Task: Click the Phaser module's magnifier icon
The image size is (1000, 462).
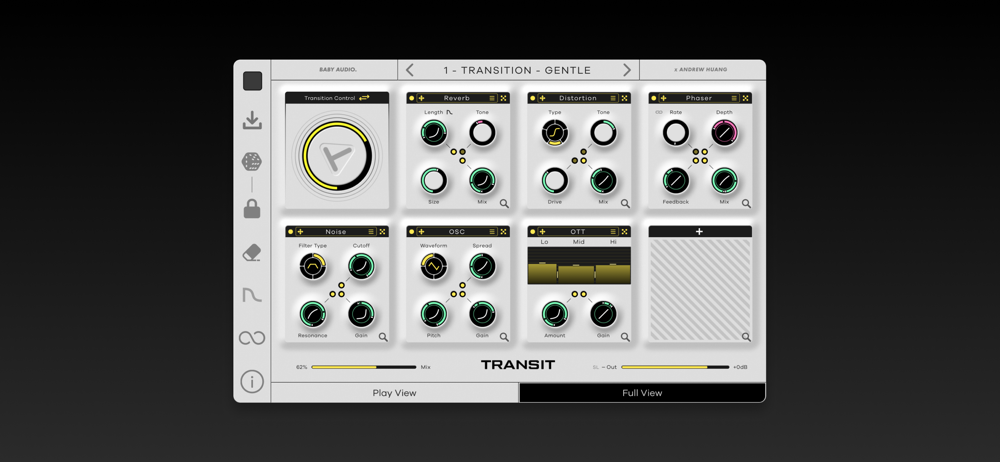Action: (x=746, y=204)
